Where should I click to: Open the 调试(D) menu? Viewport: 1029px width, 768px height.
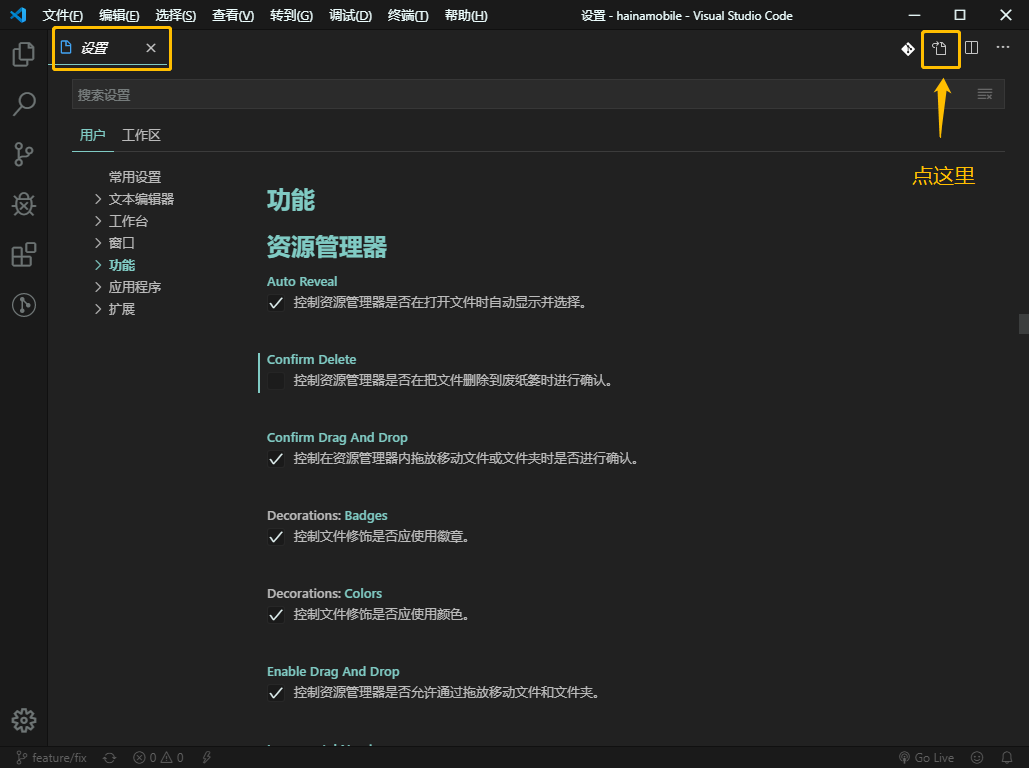(350, 15)
